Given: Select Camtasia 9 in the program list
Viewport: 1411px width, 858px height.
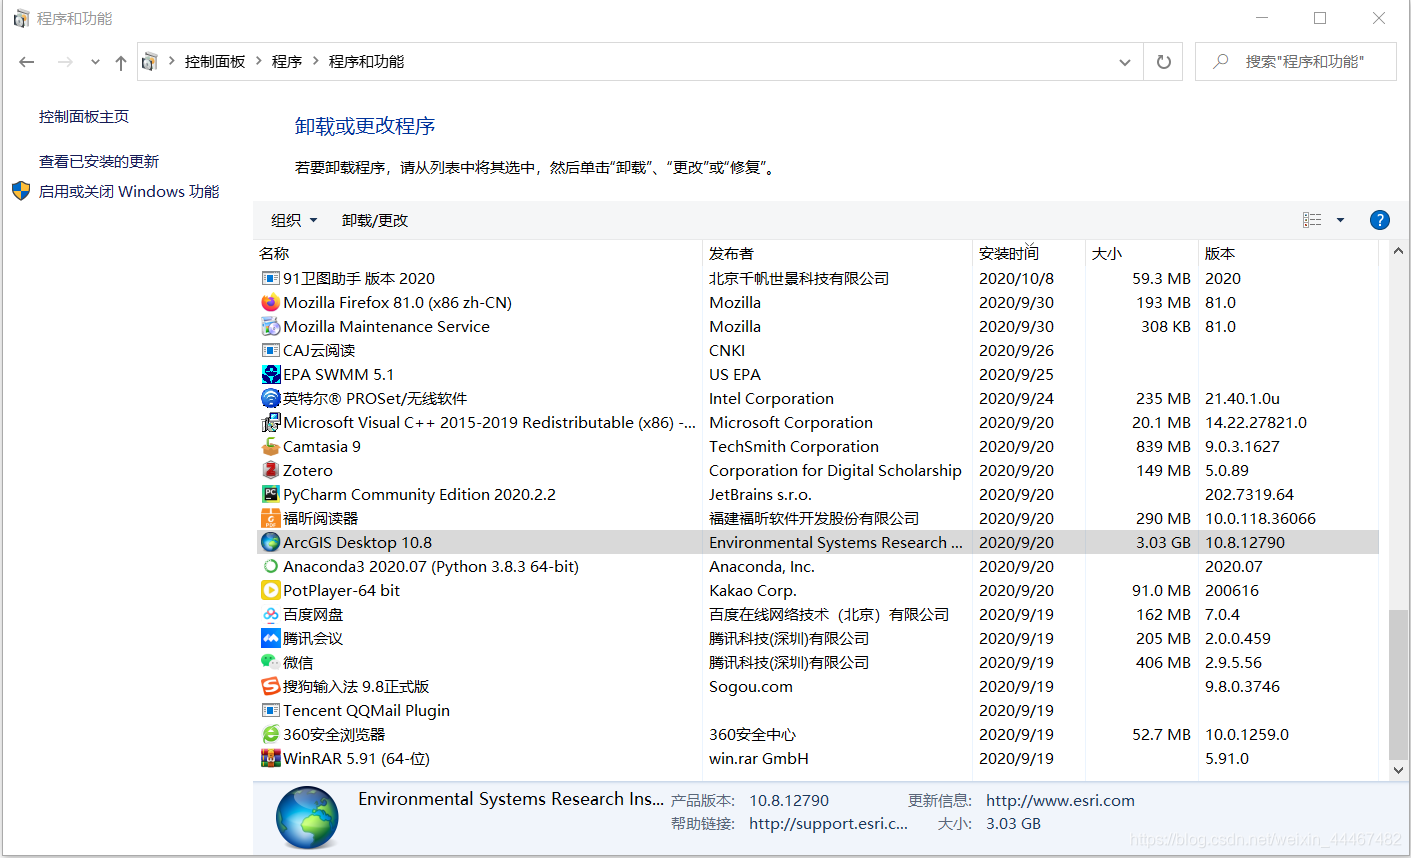Looking at the screenshot, I should pyautogui.click(x=322, y=446).
